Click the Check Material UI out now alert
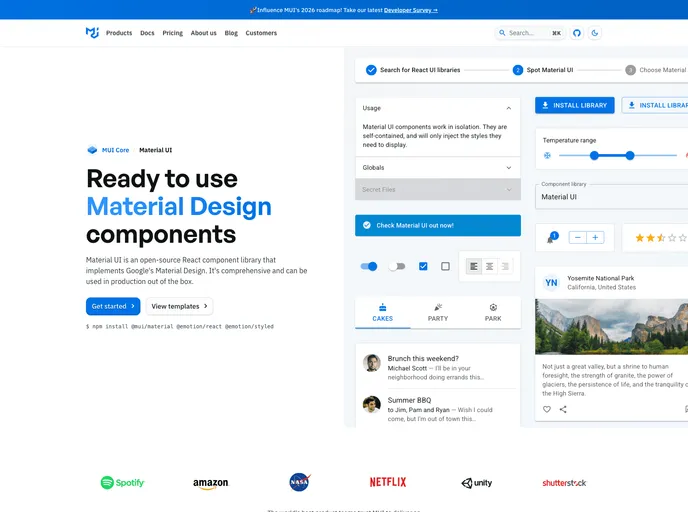Image resolution: width=688 pixels, height=512 pixels. (438, 226)
